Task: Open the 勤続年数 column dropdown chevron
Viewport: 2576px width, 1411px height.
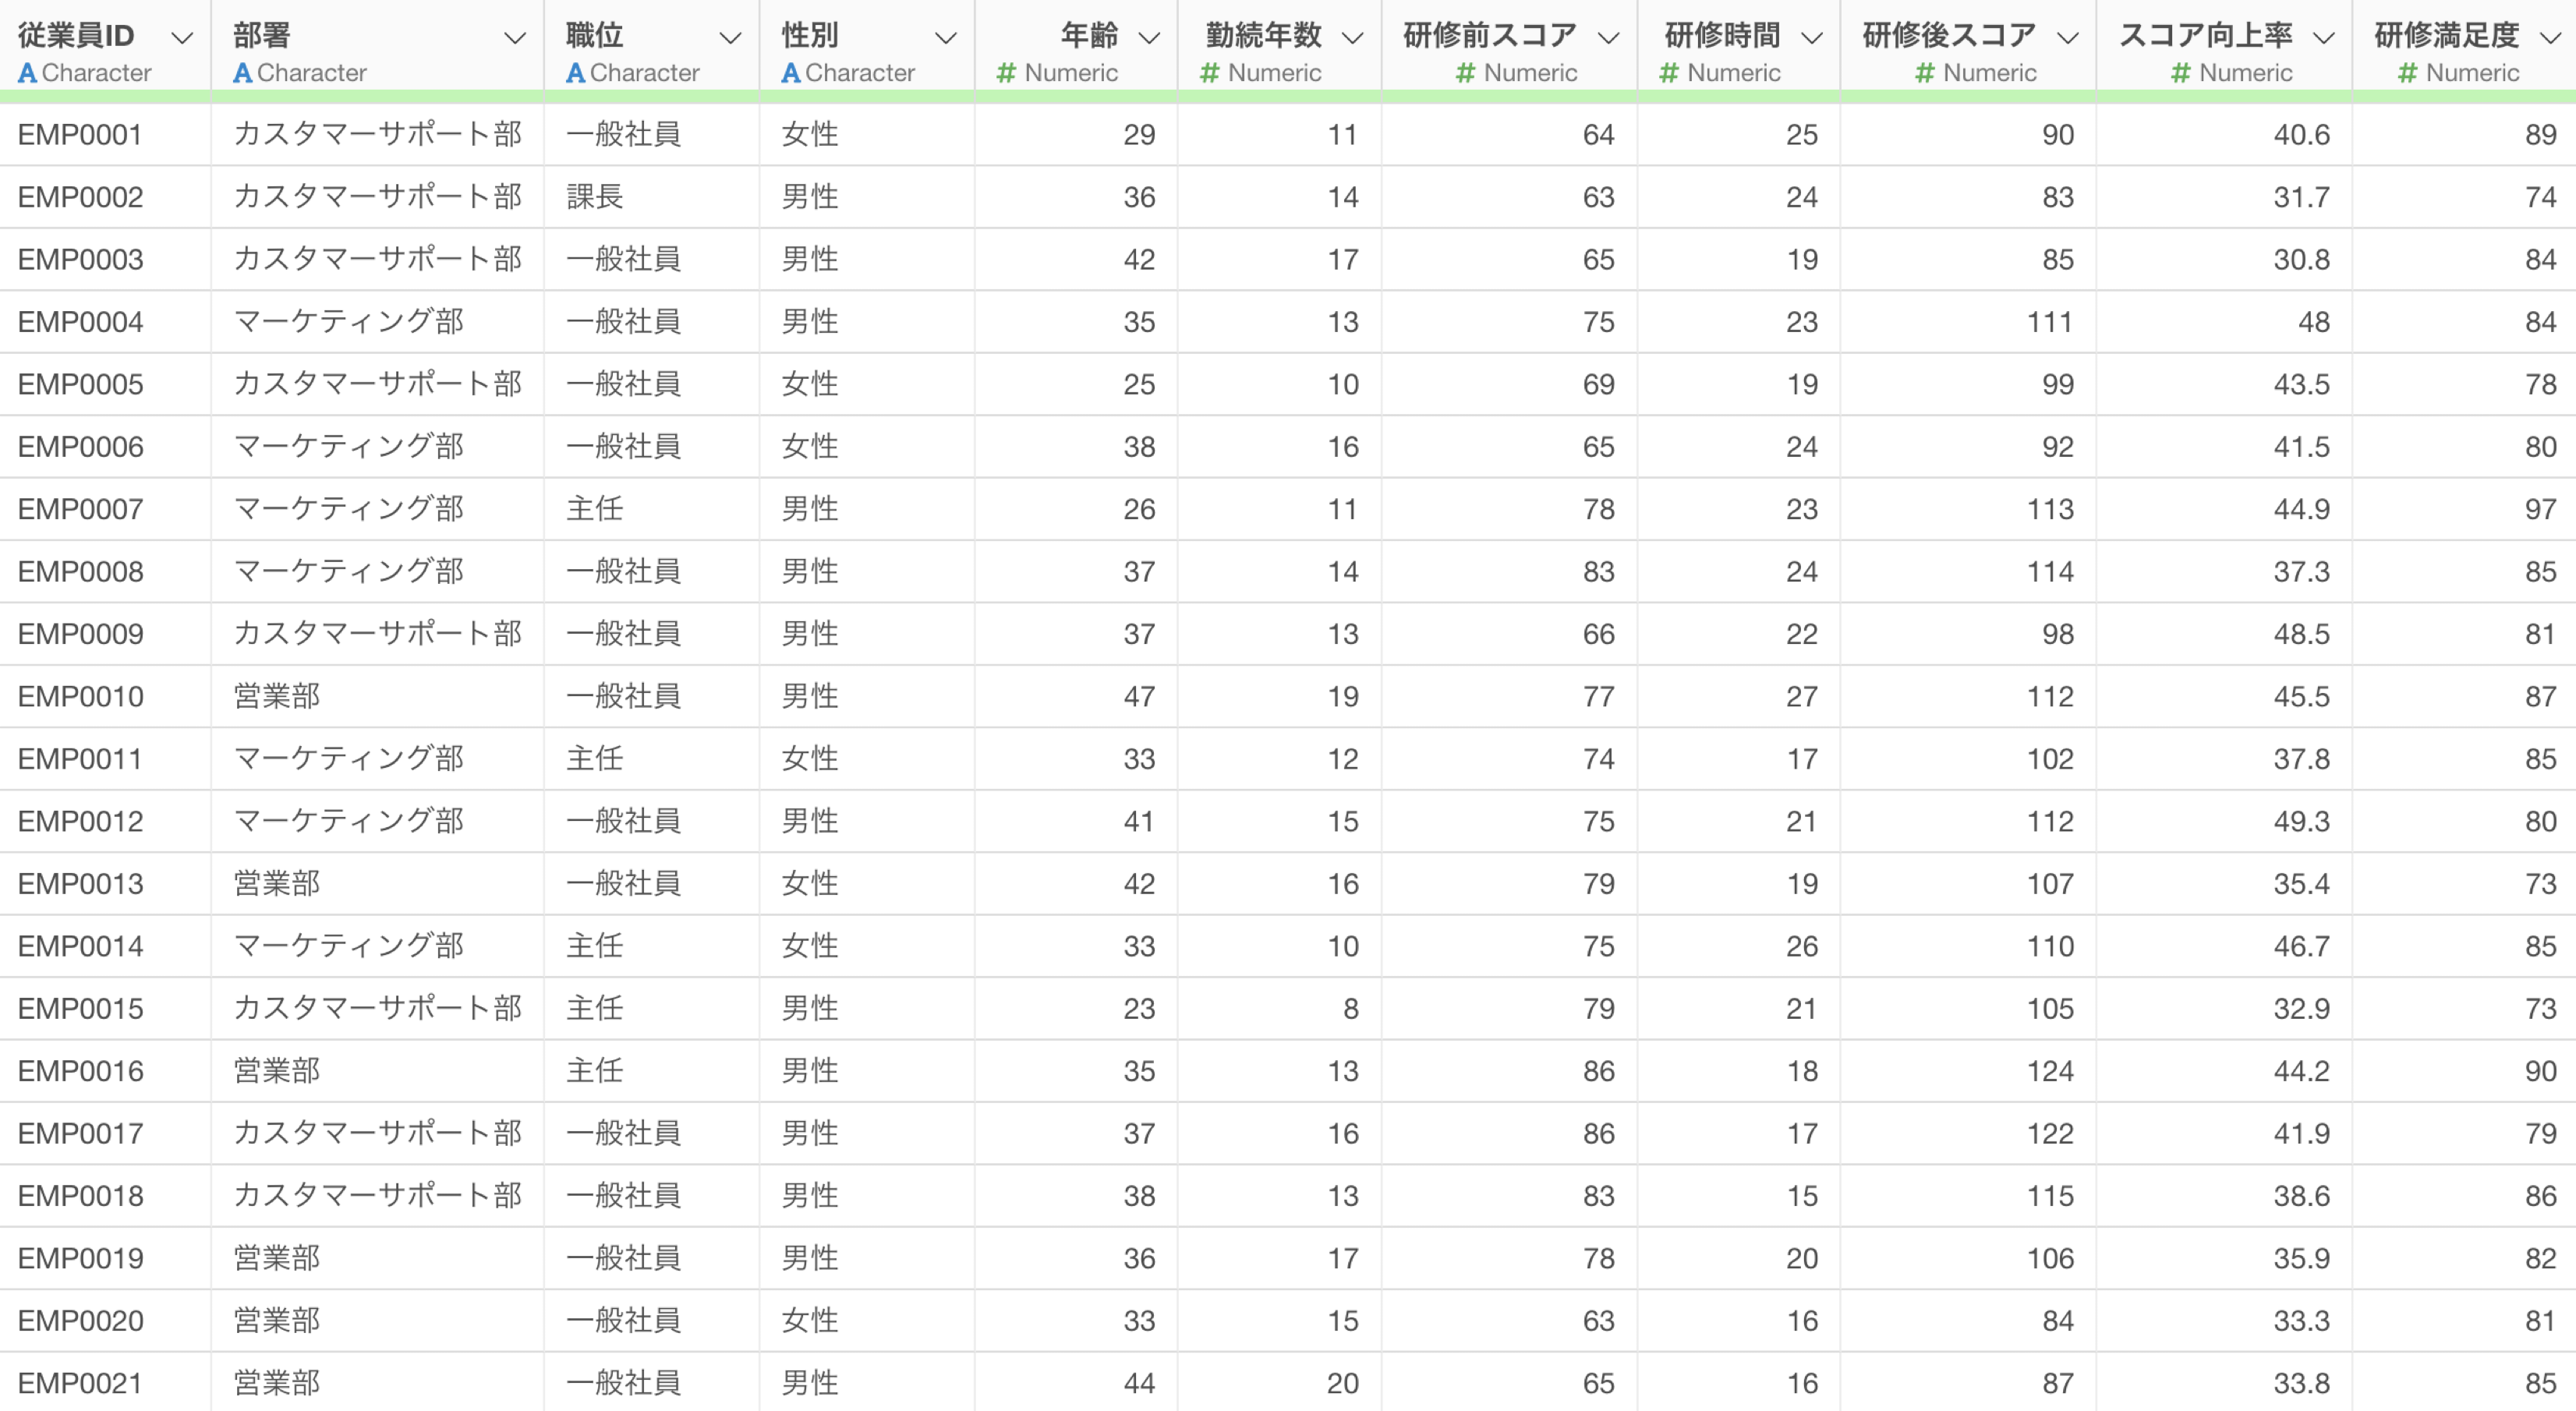Action: [x=1352, y=38]
